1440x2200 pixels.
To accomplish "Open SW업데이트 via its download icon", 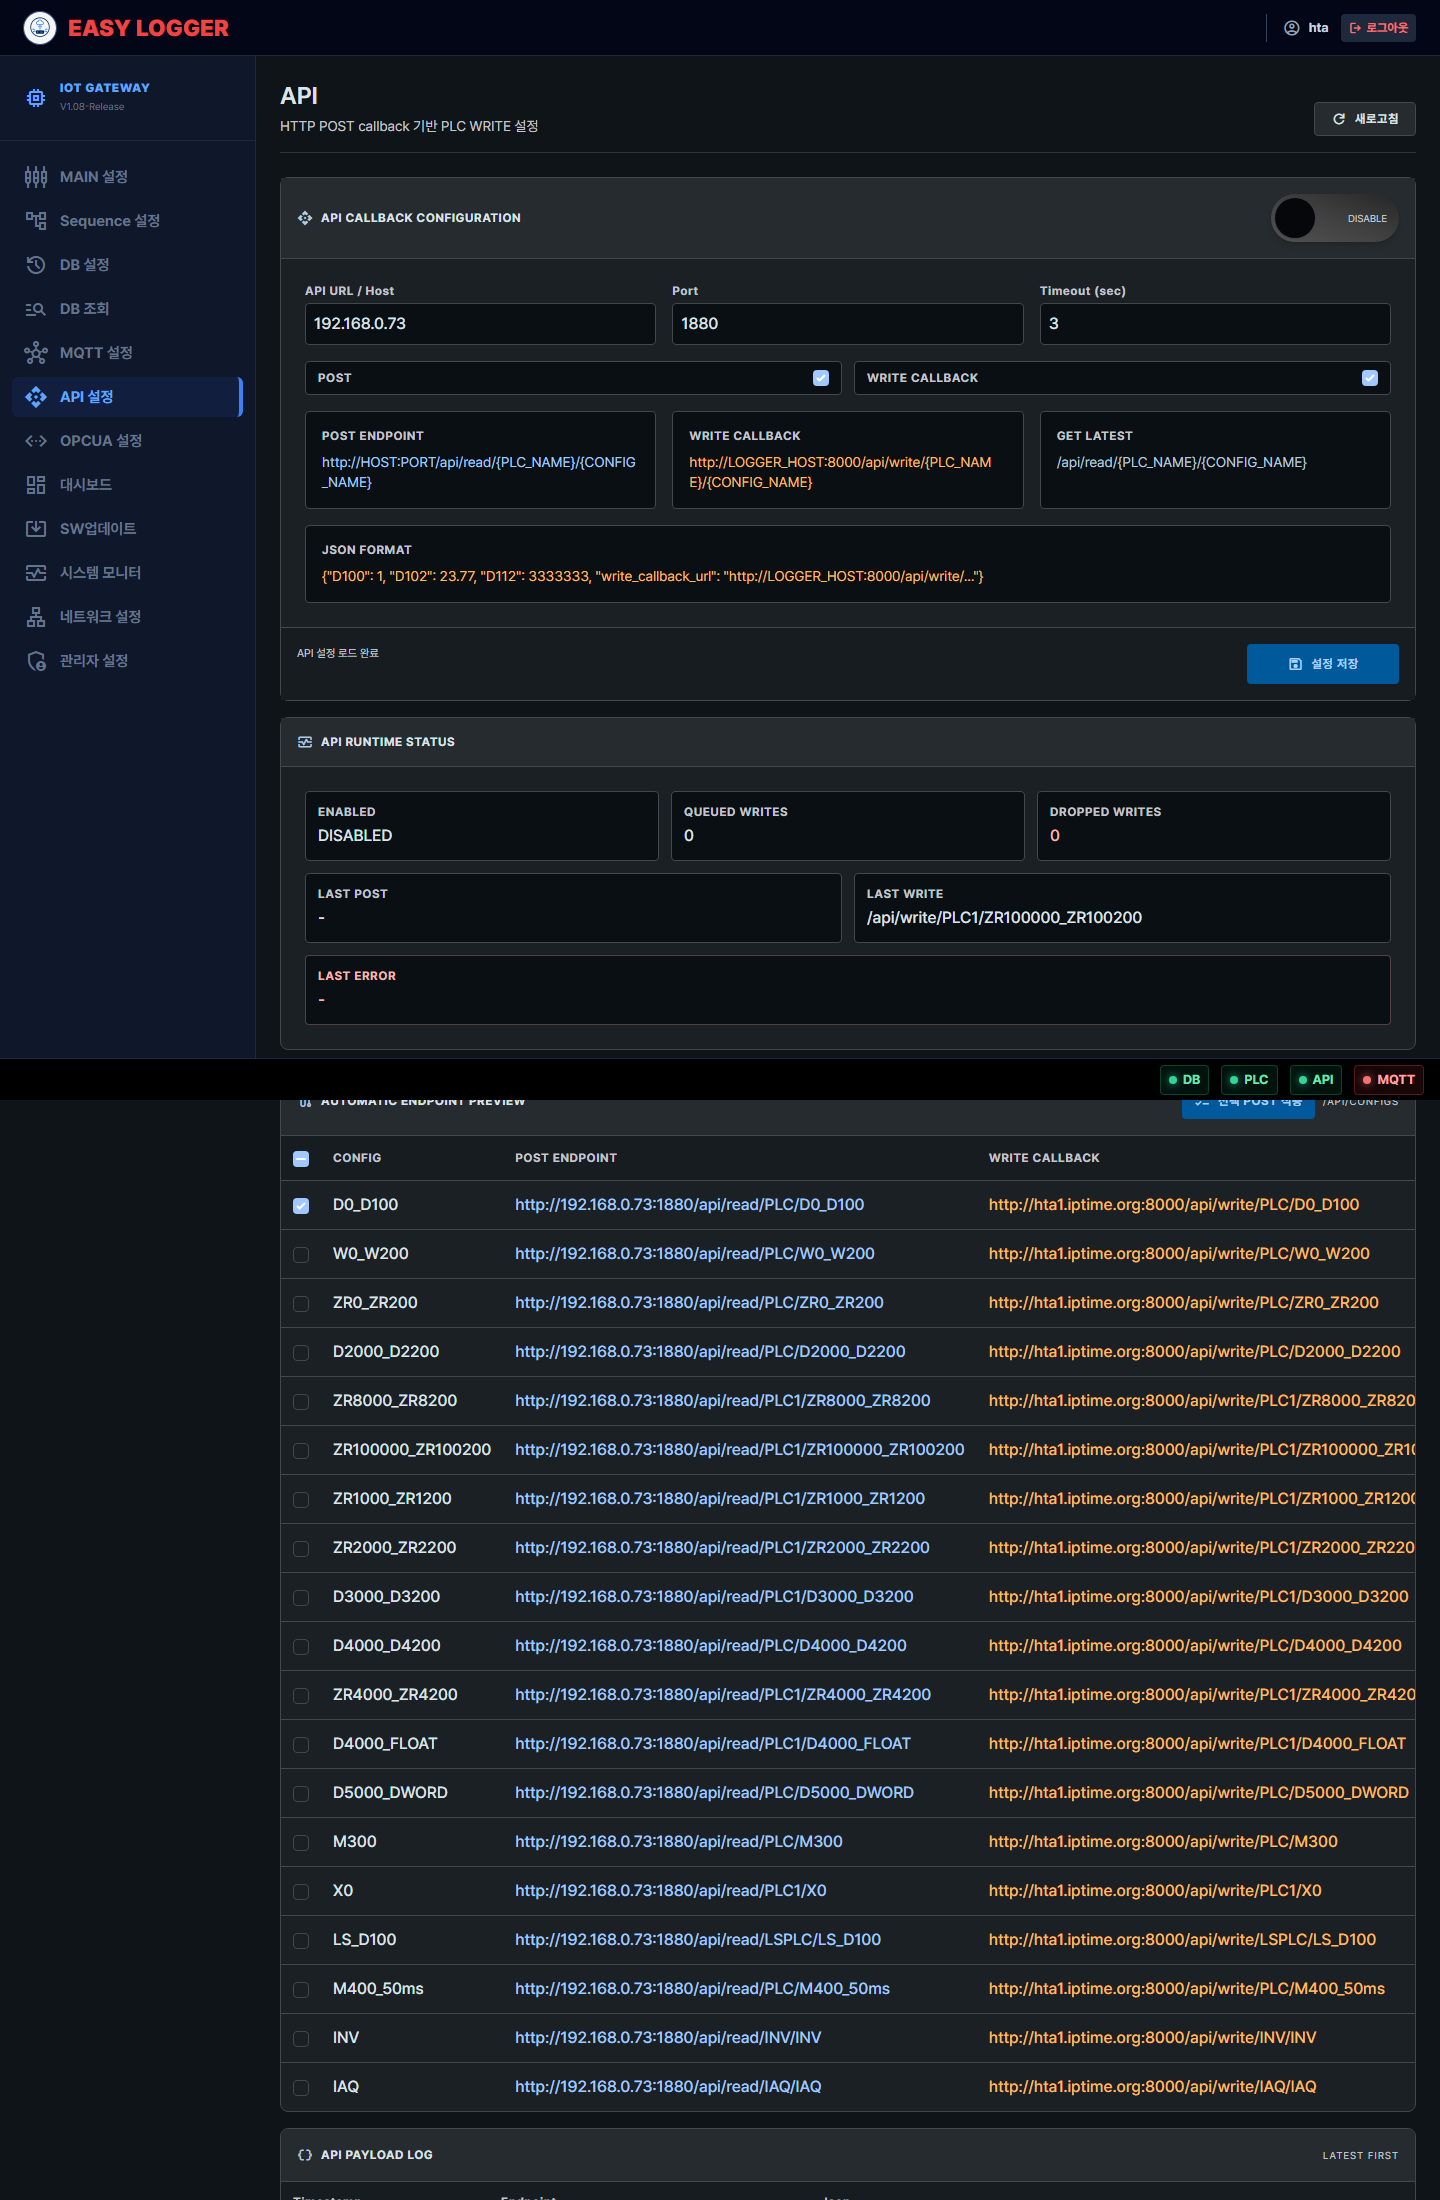I will [36, 529].
